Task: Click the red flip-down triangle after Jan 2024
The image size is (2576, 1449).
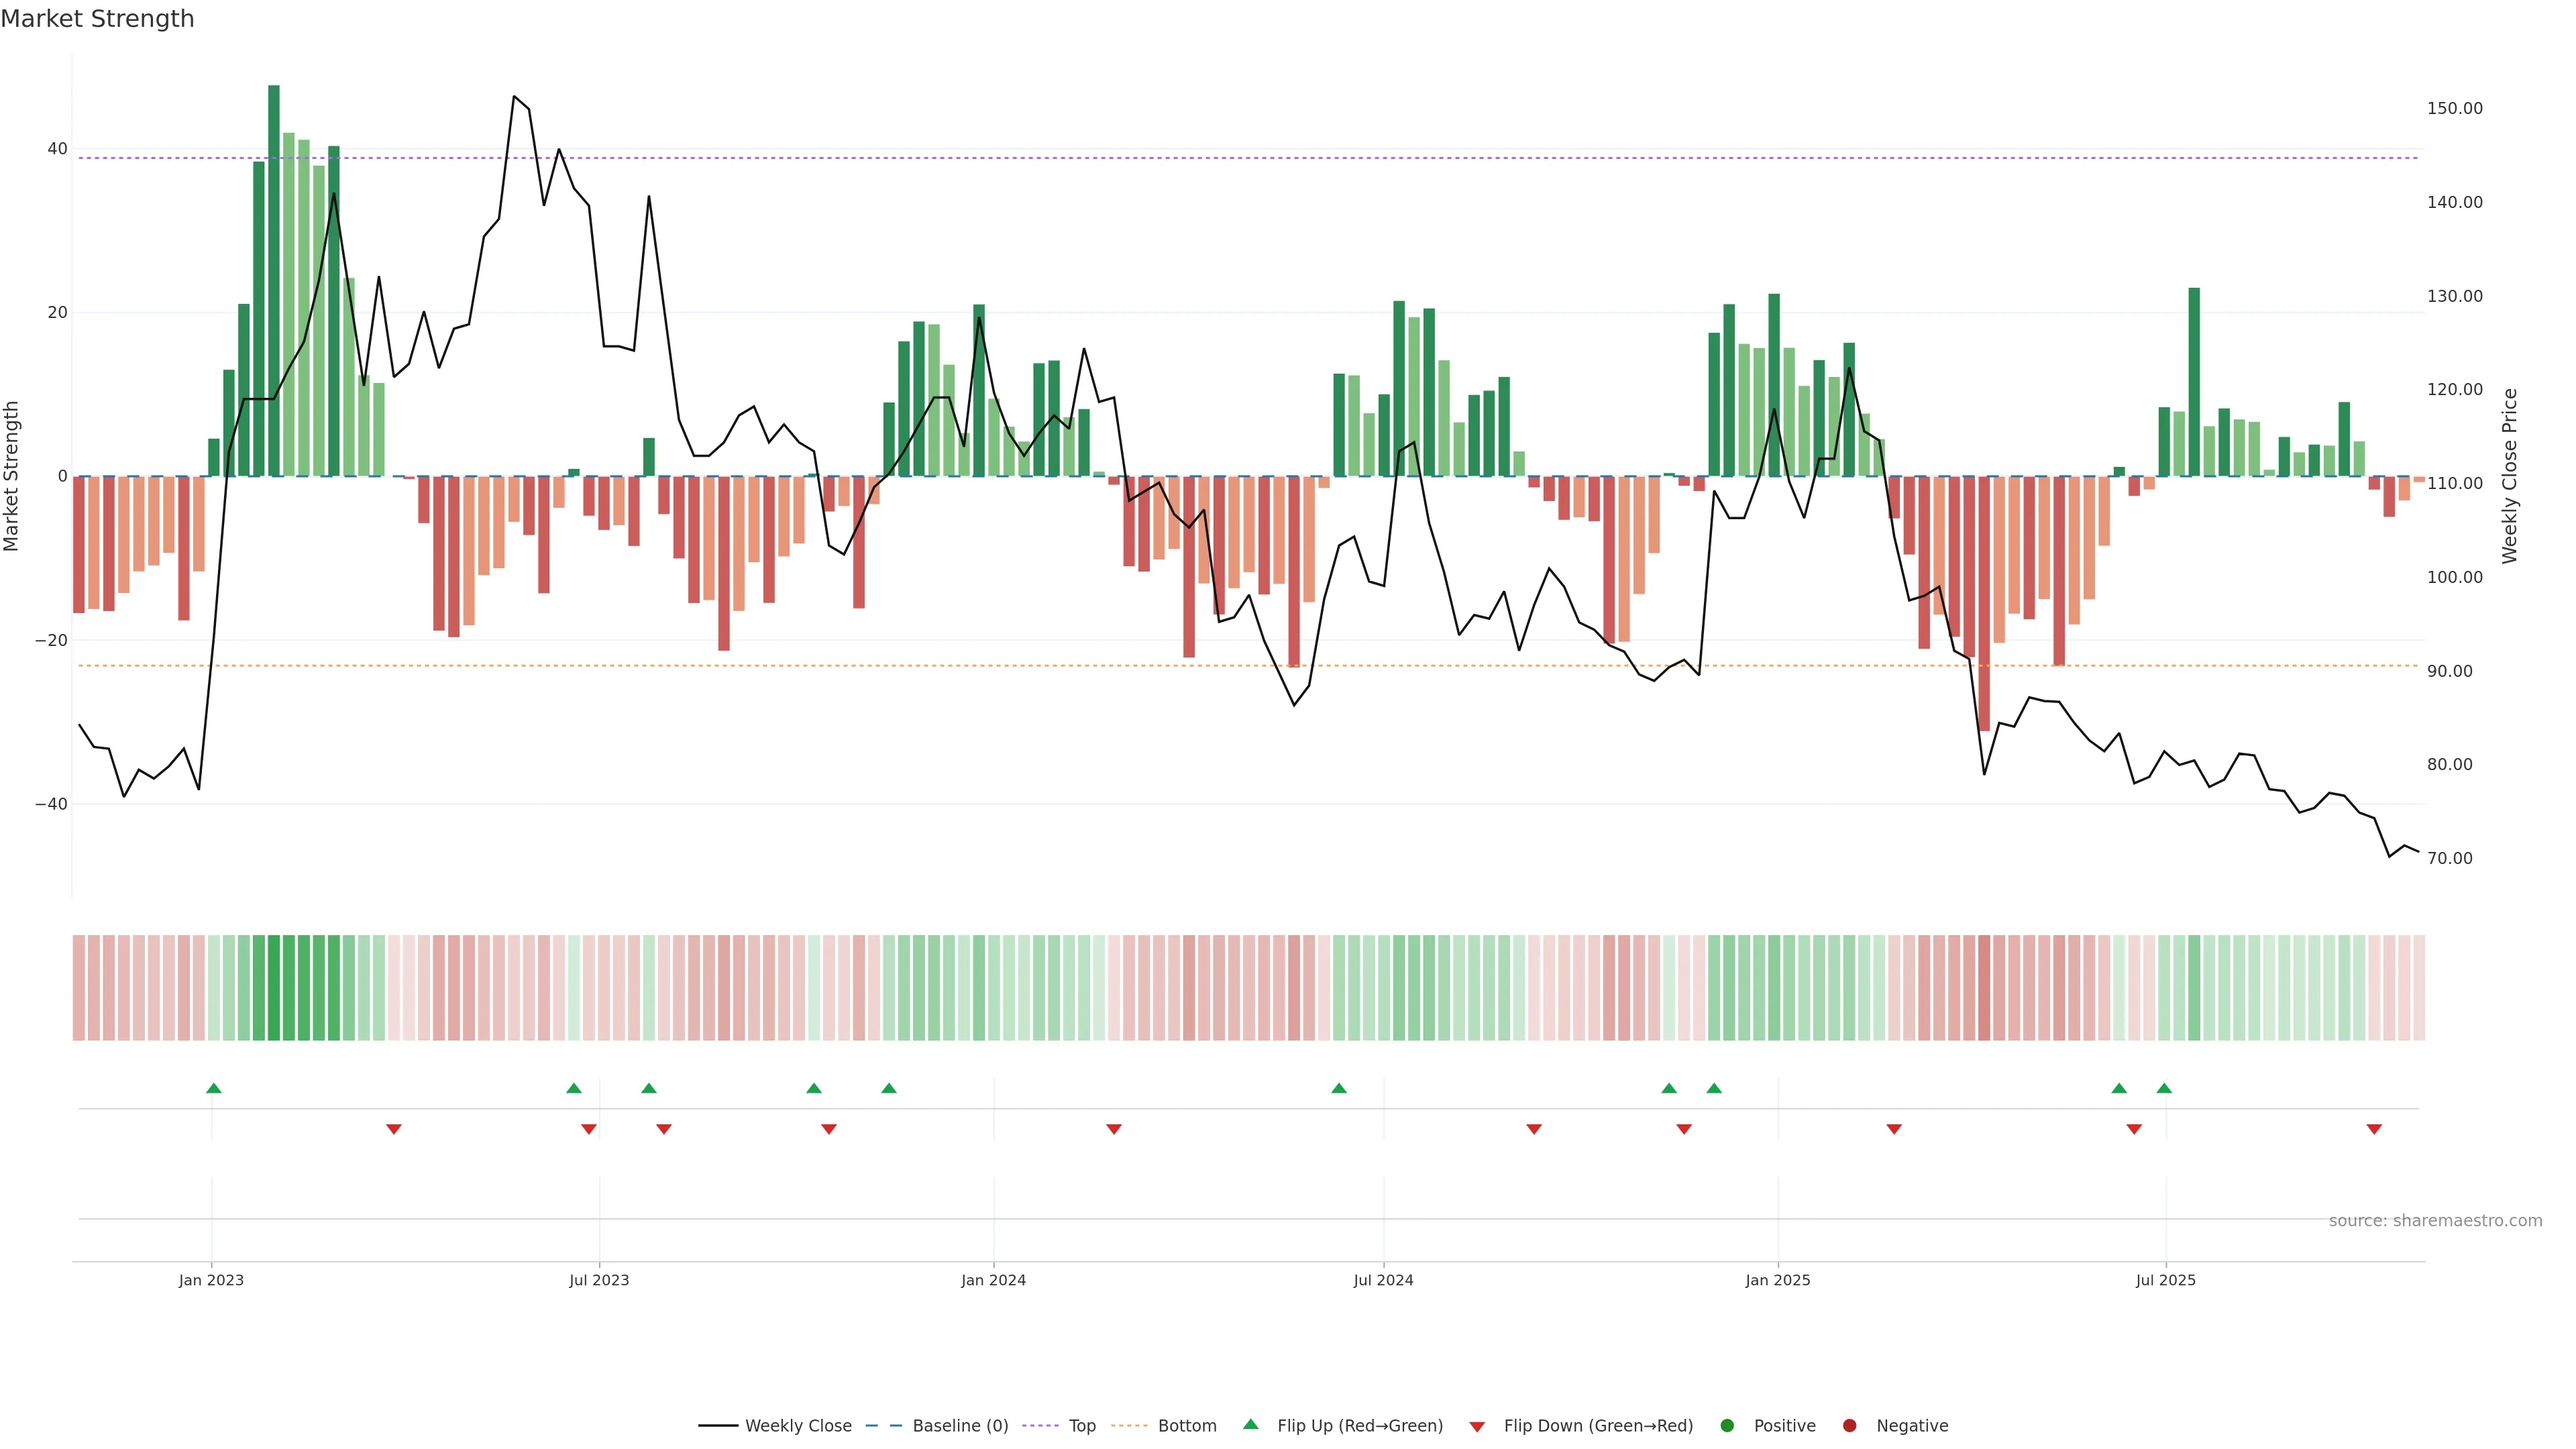Action: tap(1114, 1129)
